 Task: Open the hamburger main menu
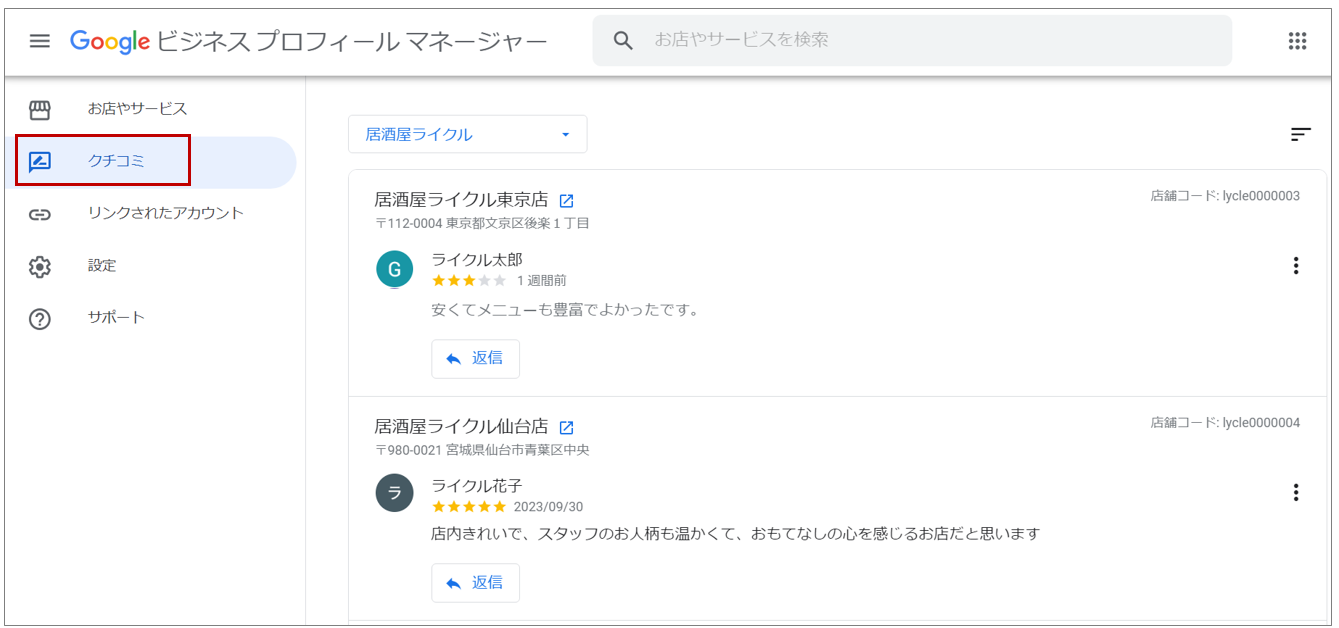[39, 41]
